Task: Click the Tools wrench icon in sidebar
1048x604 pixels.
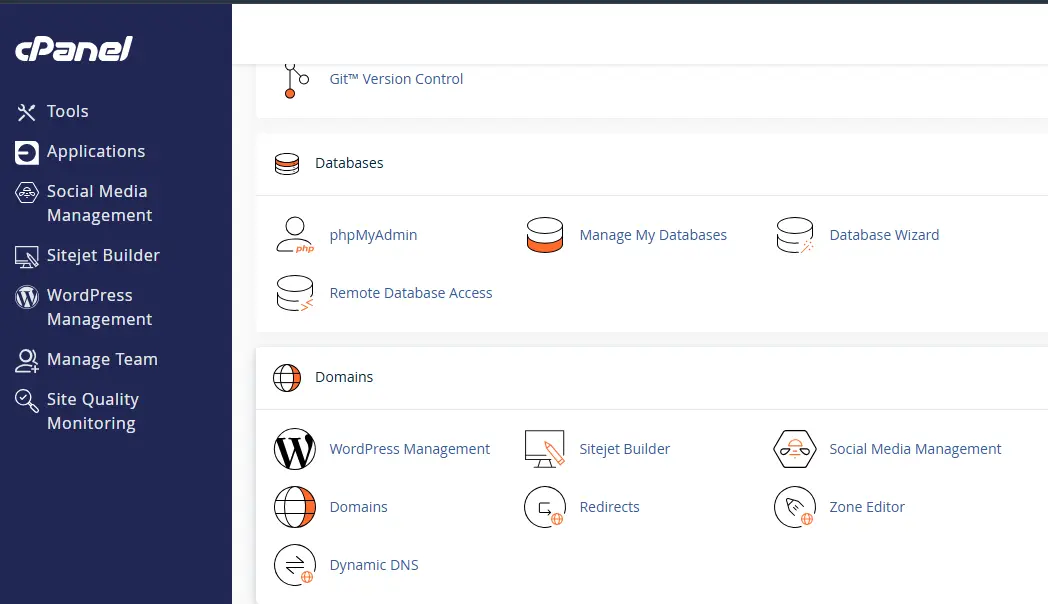Action: pyautogui.click(x=26, y=112)
